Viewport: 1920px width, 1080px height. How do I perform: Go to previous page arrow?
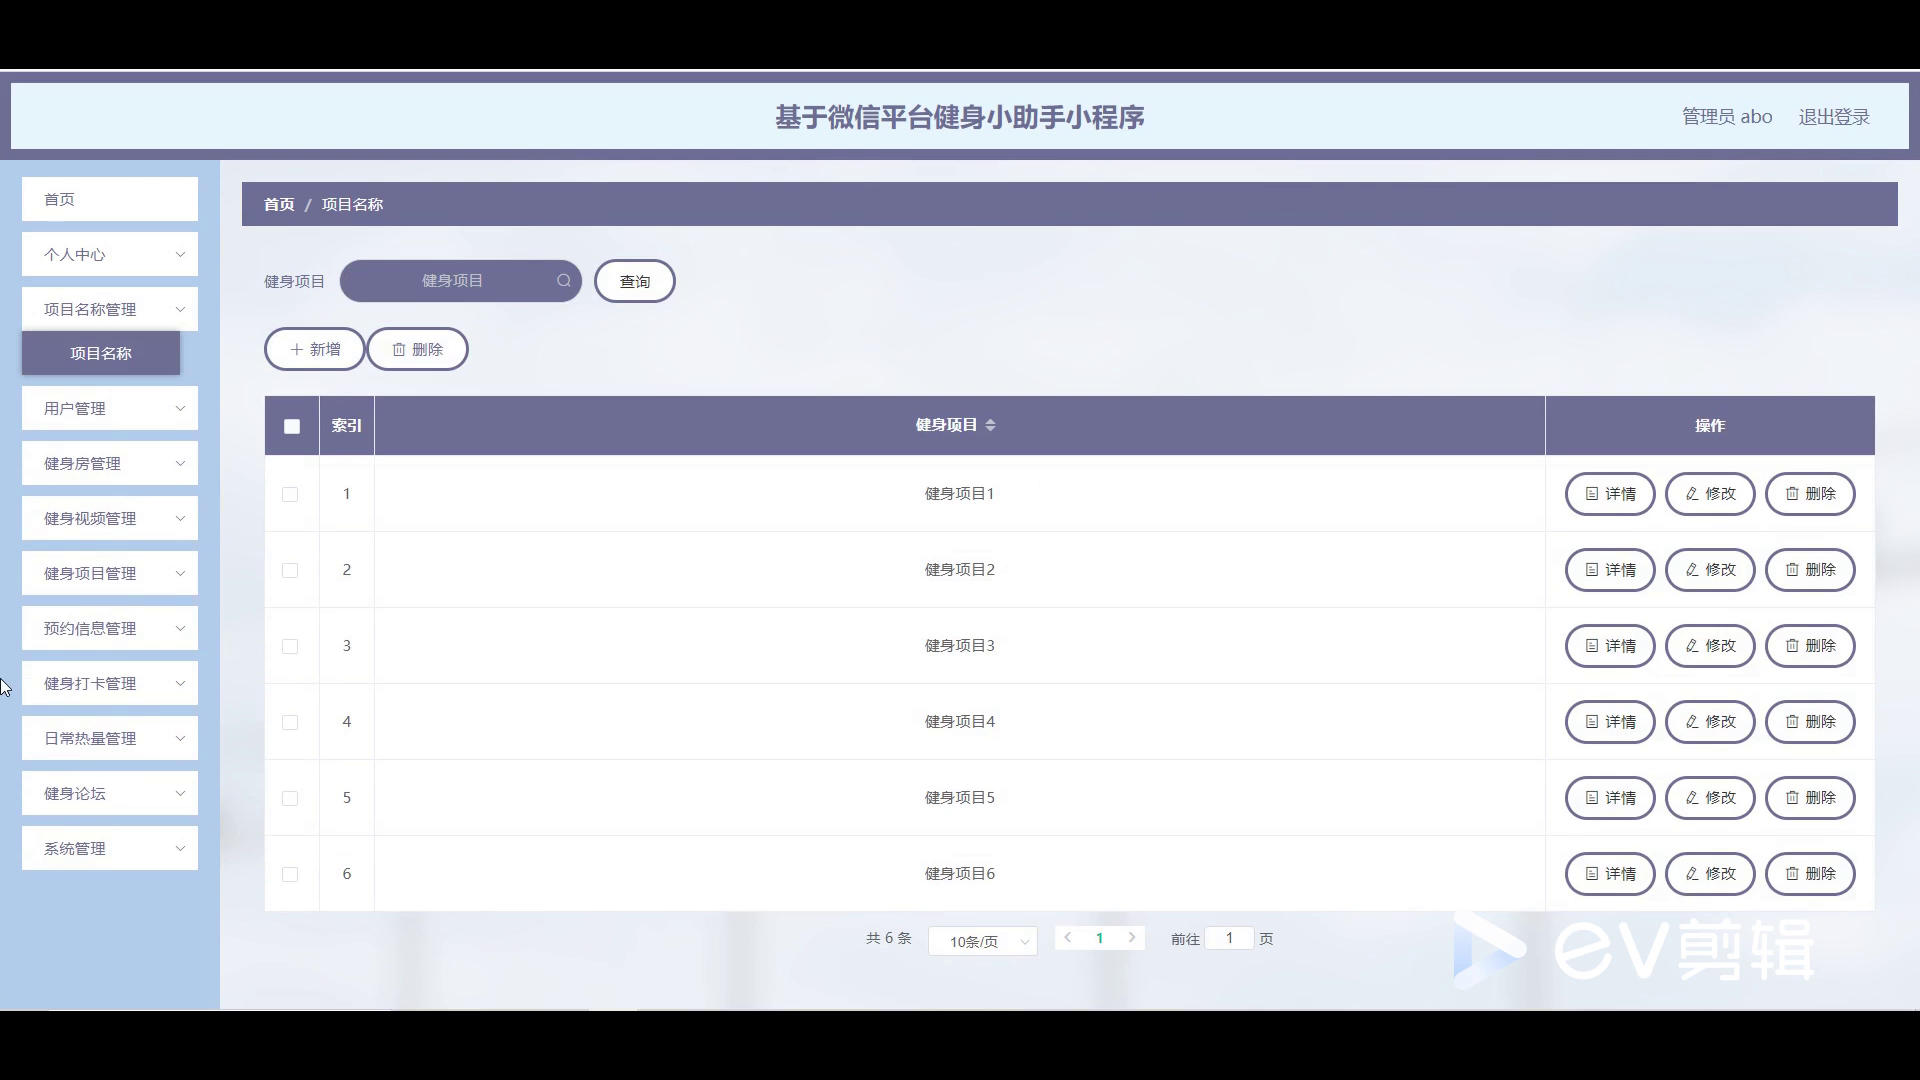pos(1068,938)
